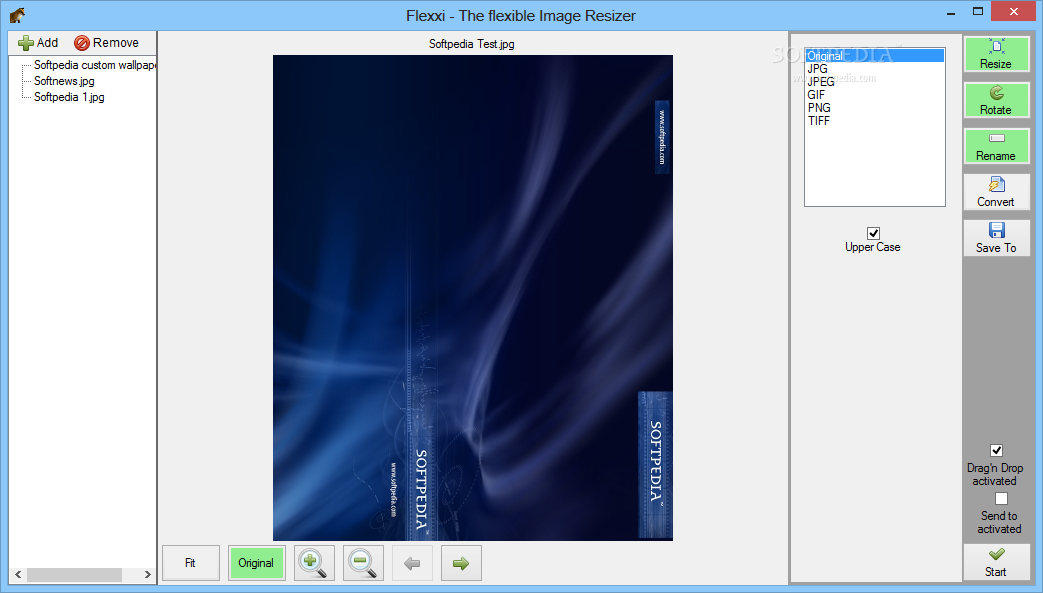Select Softpedia custom wallpaper file in list

[95, 65]
